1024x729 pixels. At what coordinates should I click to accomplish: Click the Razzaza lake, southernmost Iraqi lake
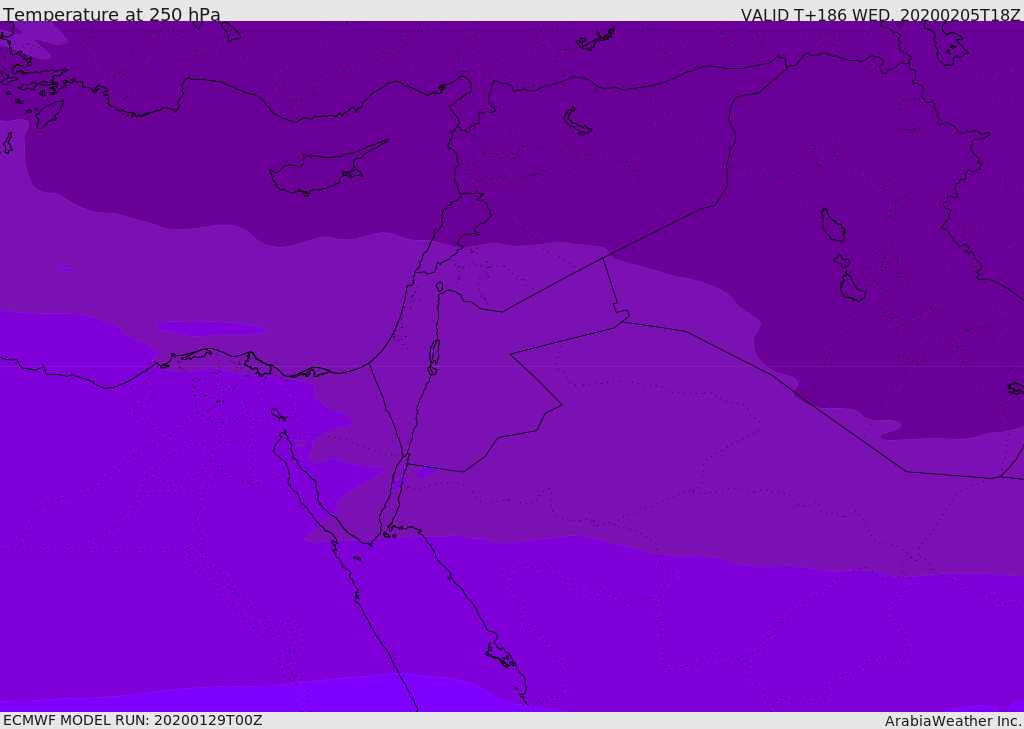point(852,288)
